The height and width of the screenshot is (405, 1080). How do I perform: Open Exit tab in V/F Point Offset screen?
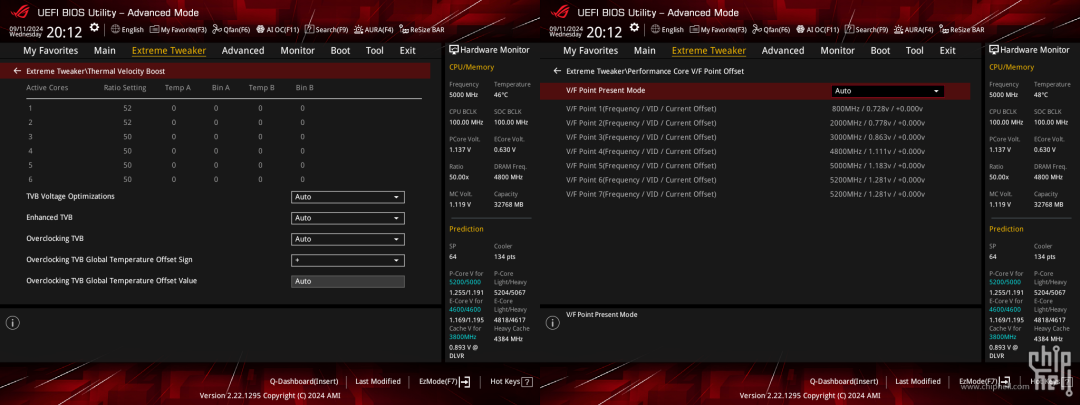point(948,50)
